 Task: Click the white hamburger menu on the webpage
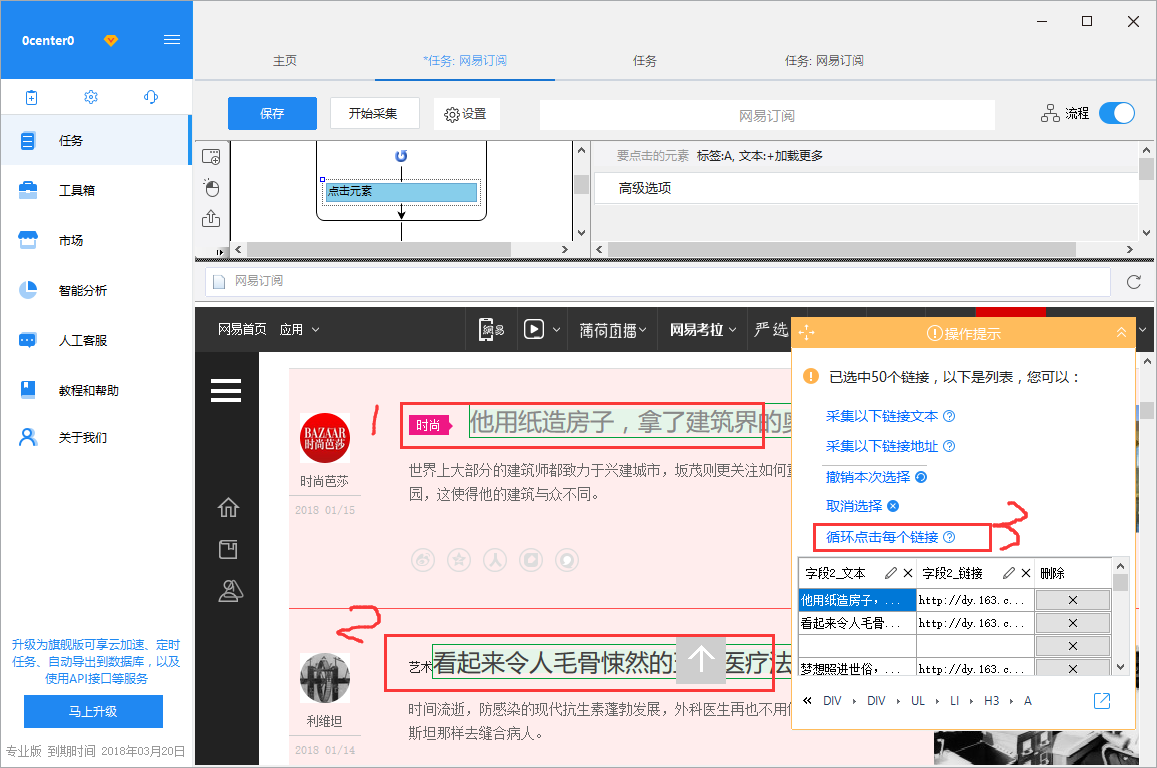coord(226,390)
